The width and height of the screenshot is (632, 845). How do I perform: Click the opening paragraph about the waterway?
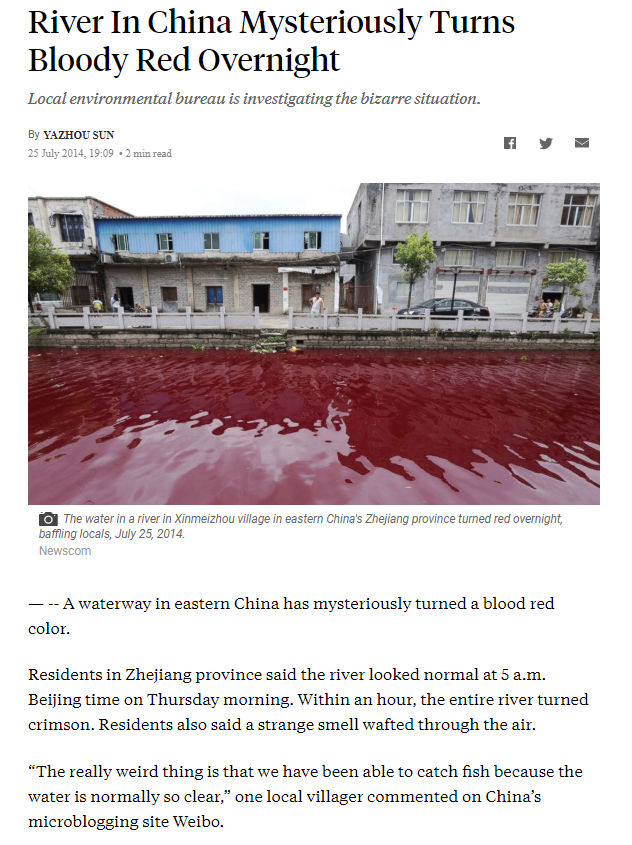click(x=291, y=616)
